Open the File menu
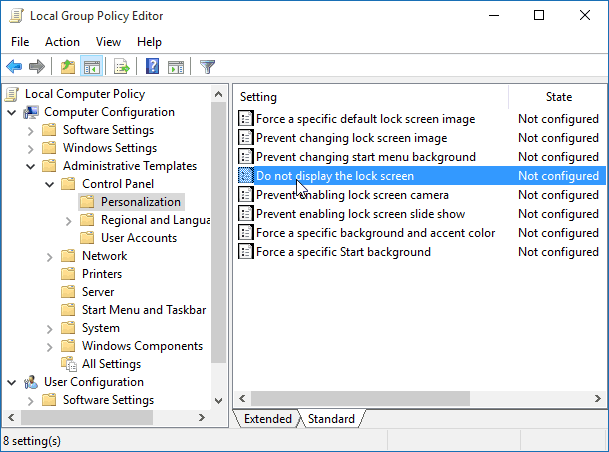Image resolution: width=609 pixels, height=452 pixels. [x=20, y=42]
